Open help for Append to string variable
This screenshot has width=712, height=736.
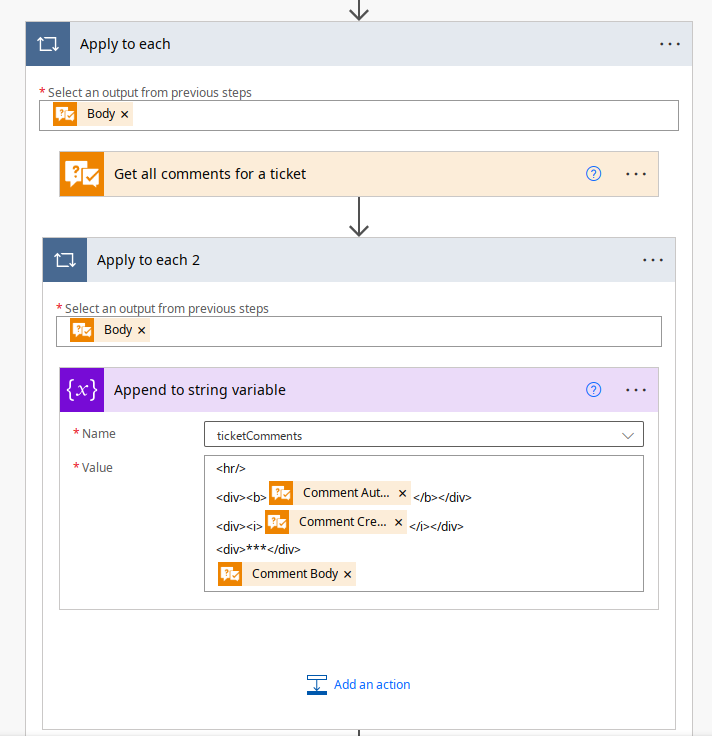click(593, 390)
